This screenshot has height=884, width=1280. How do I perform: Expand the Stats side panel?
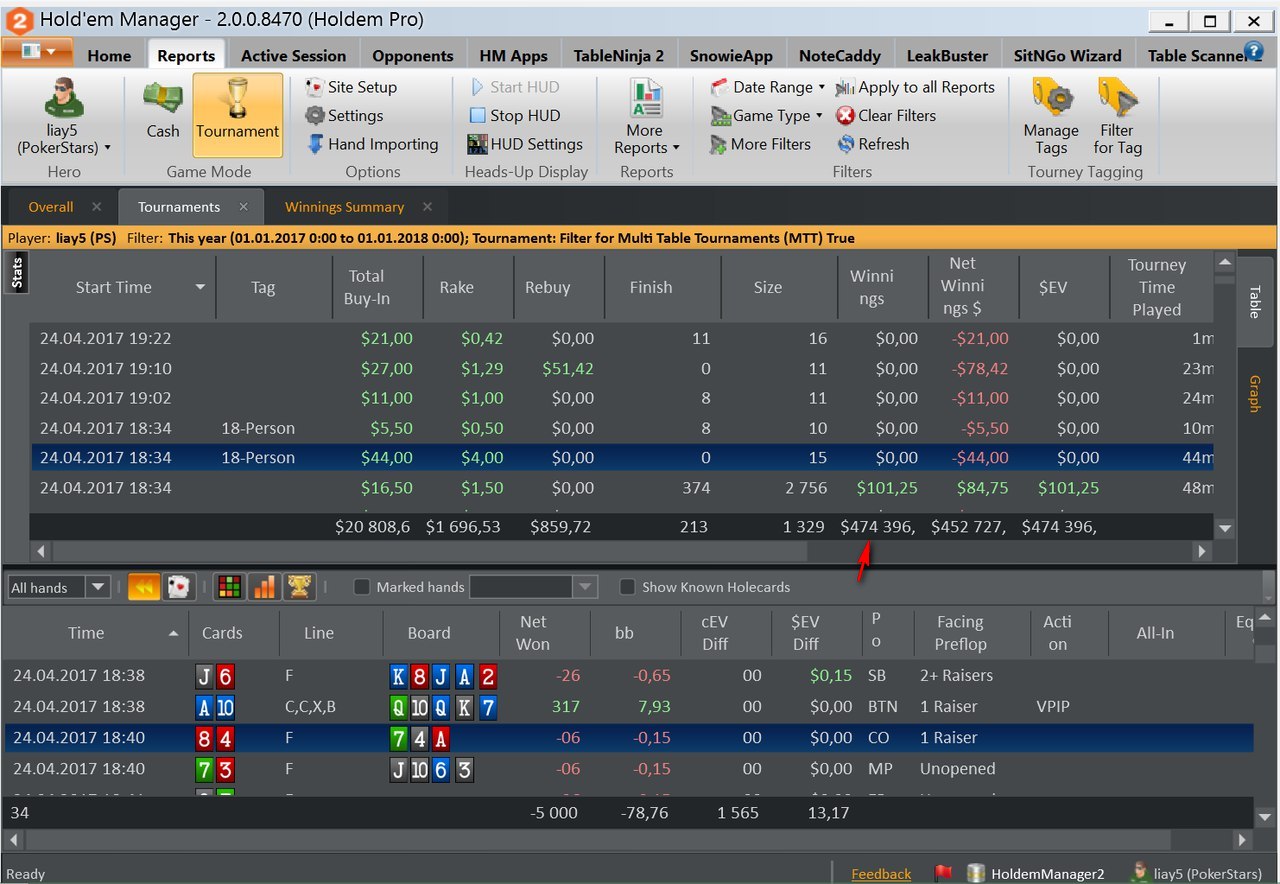[x=16, y=272]
